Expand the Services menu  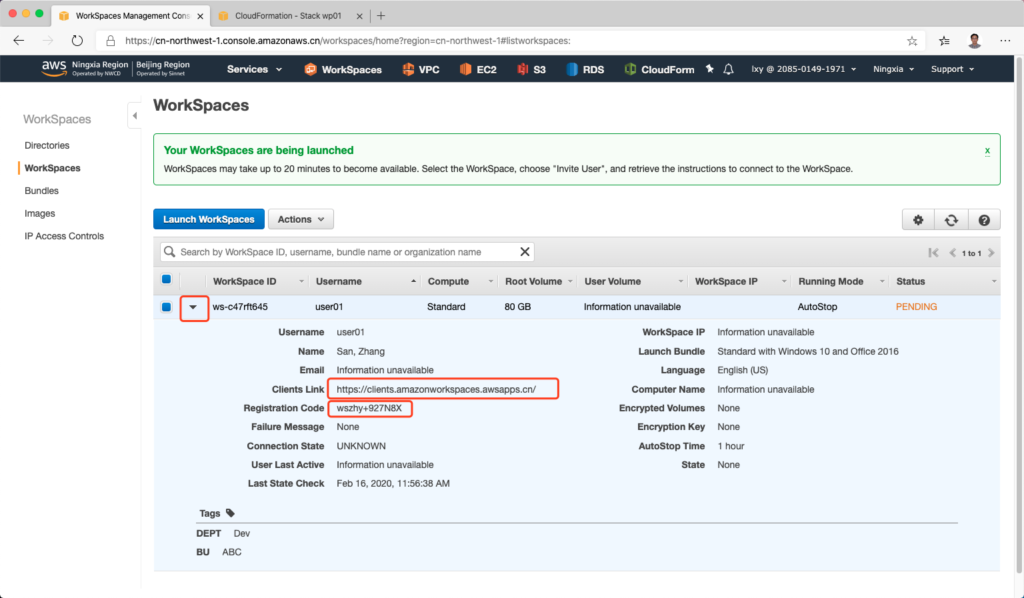(254, 69)
